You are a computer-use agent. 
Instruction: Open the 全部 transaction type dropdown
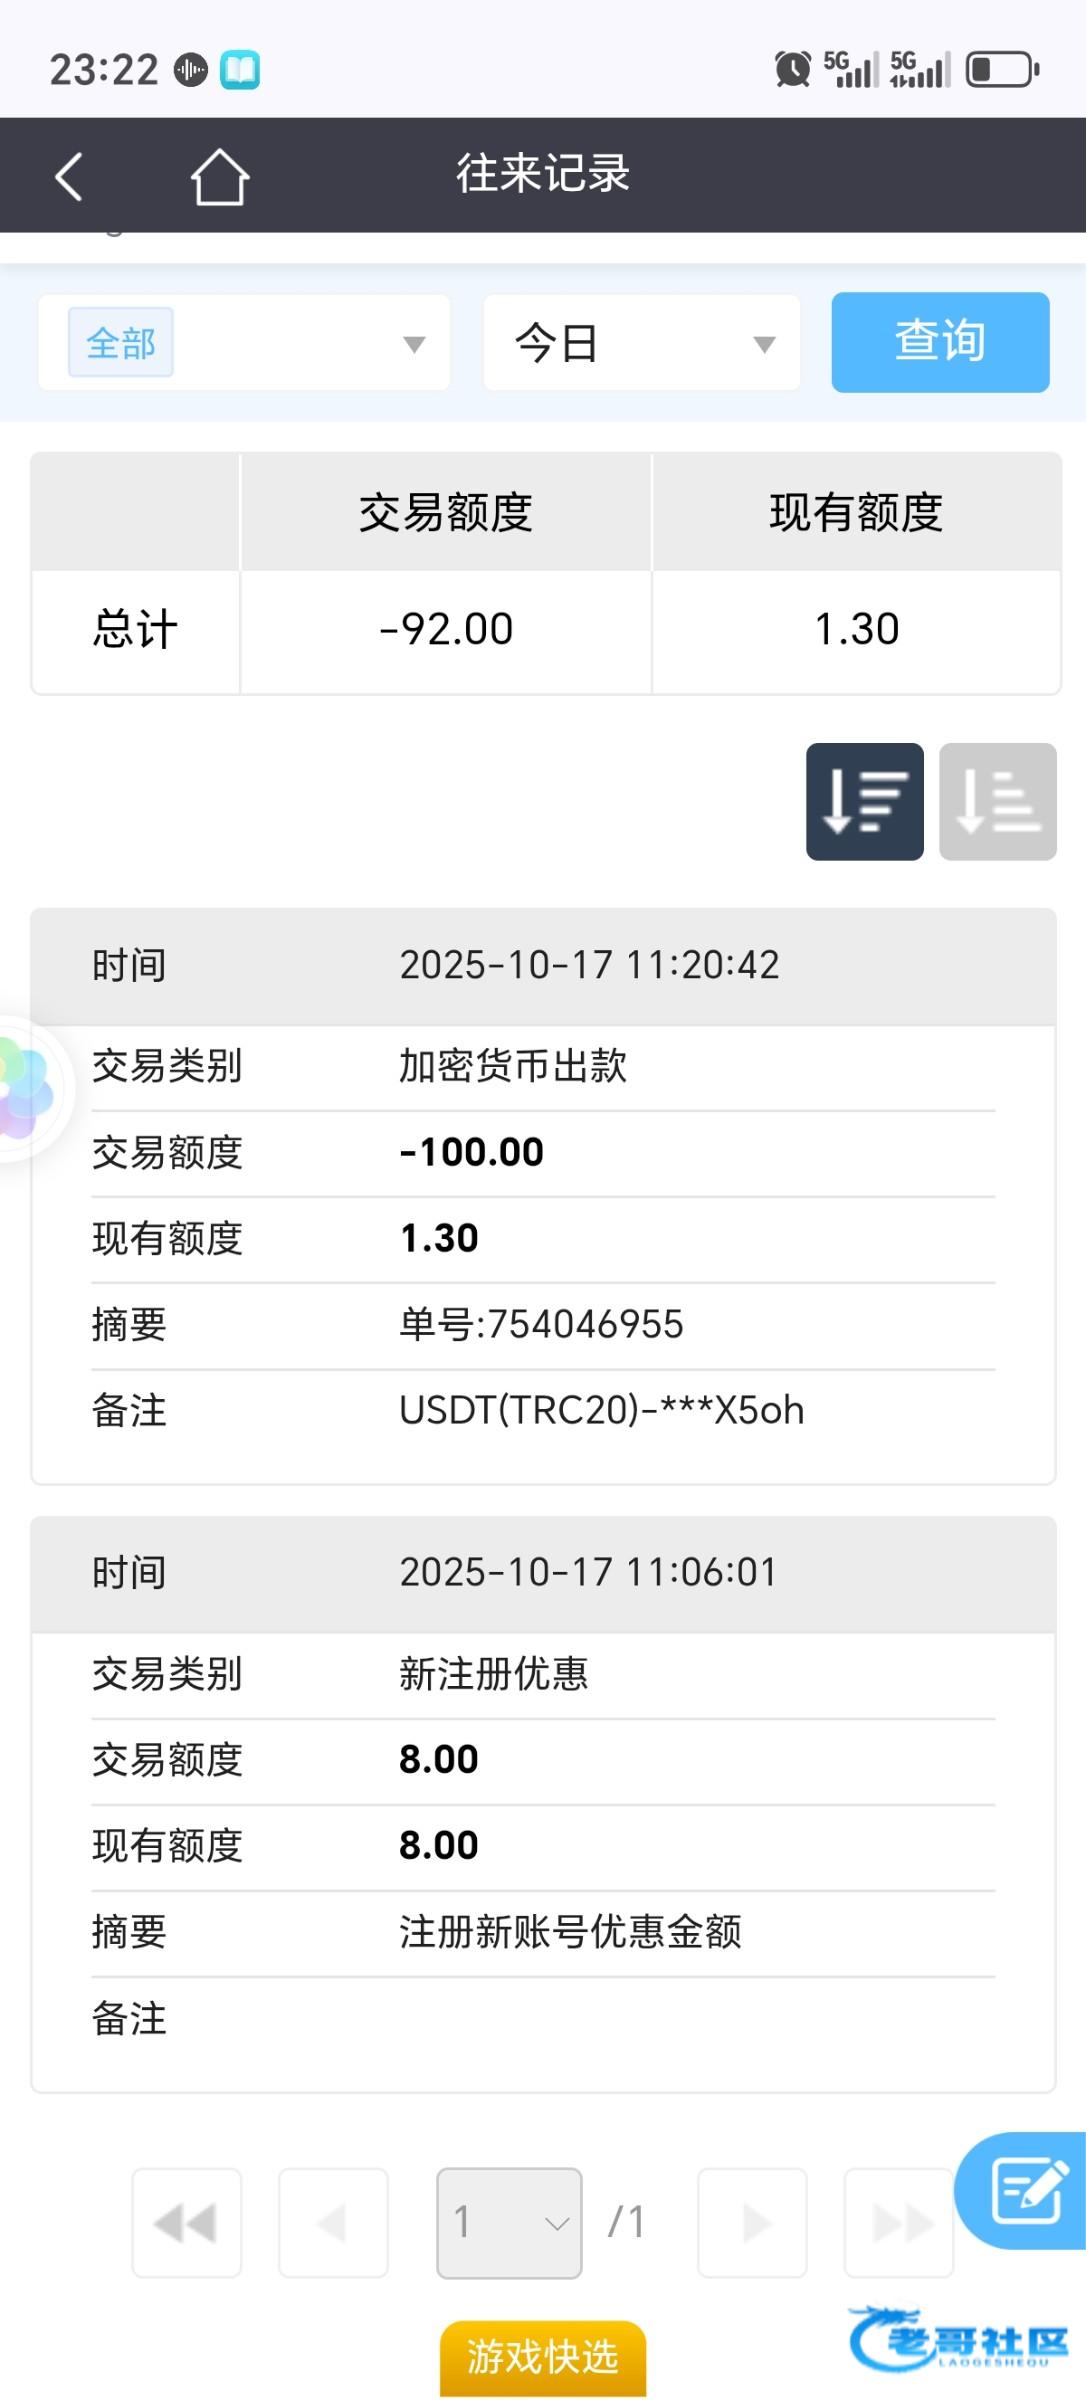pos(413,344)
